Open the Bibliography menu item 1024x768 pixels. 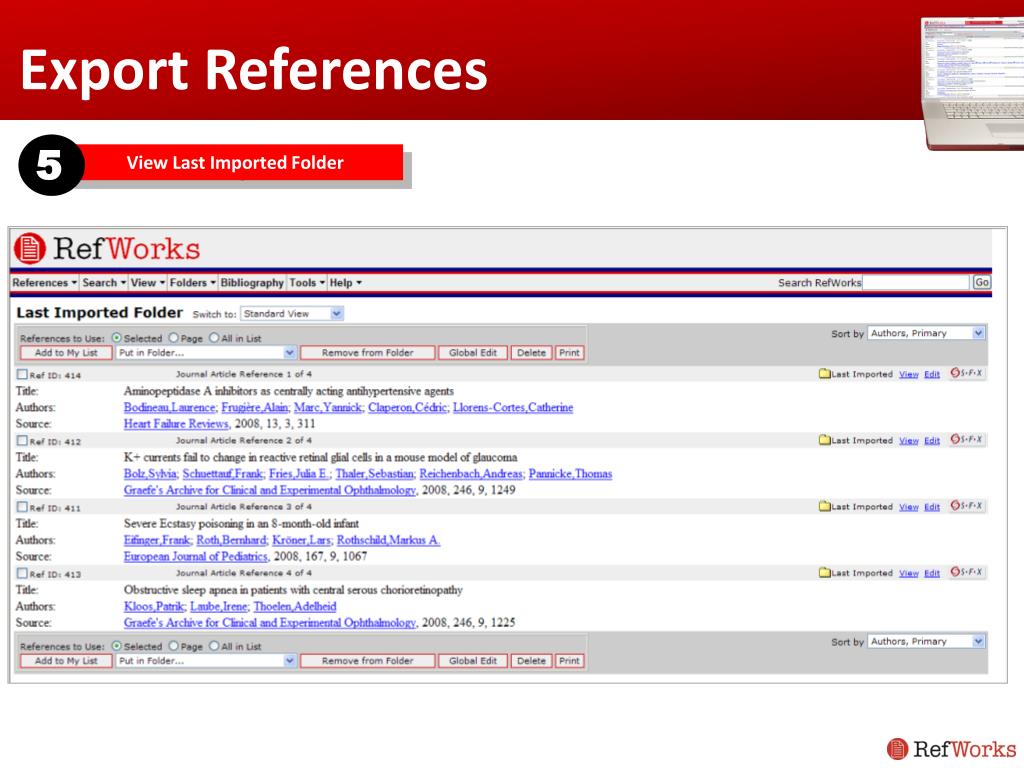(252, 283)
